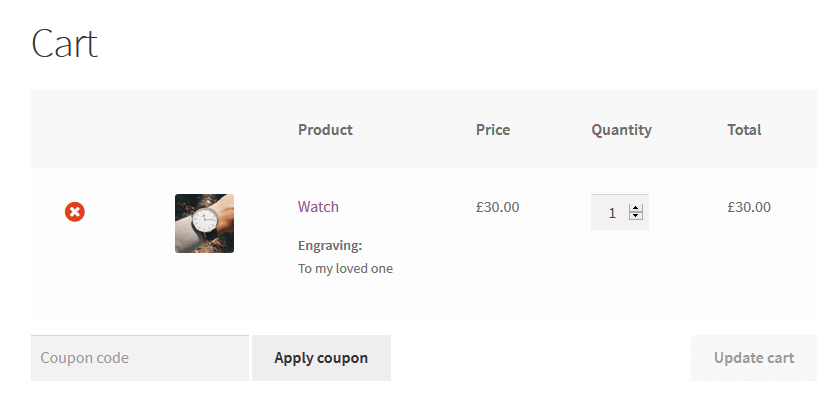The image size is (839, 405).
Task: Remove the Watch item with the red X
Action: coord(75,212)
